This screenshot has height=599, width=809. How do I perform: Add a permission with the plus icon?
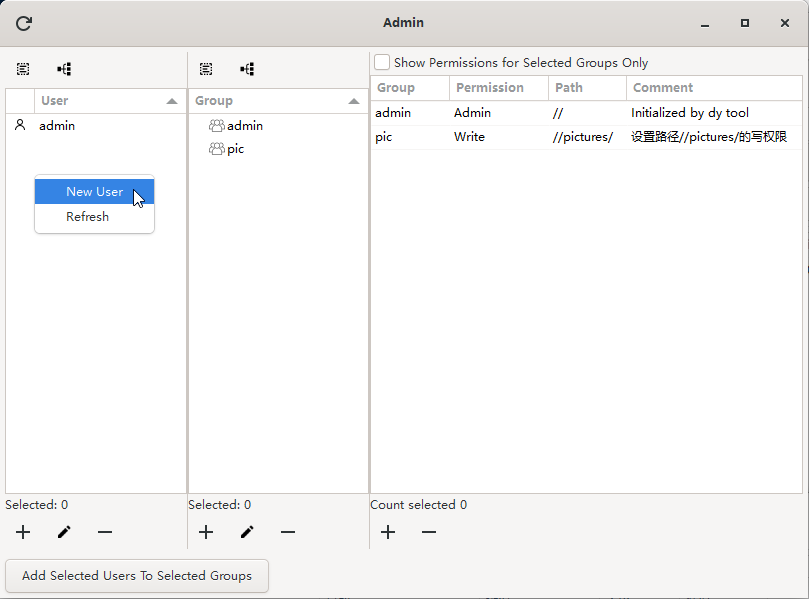pos(388,532)
